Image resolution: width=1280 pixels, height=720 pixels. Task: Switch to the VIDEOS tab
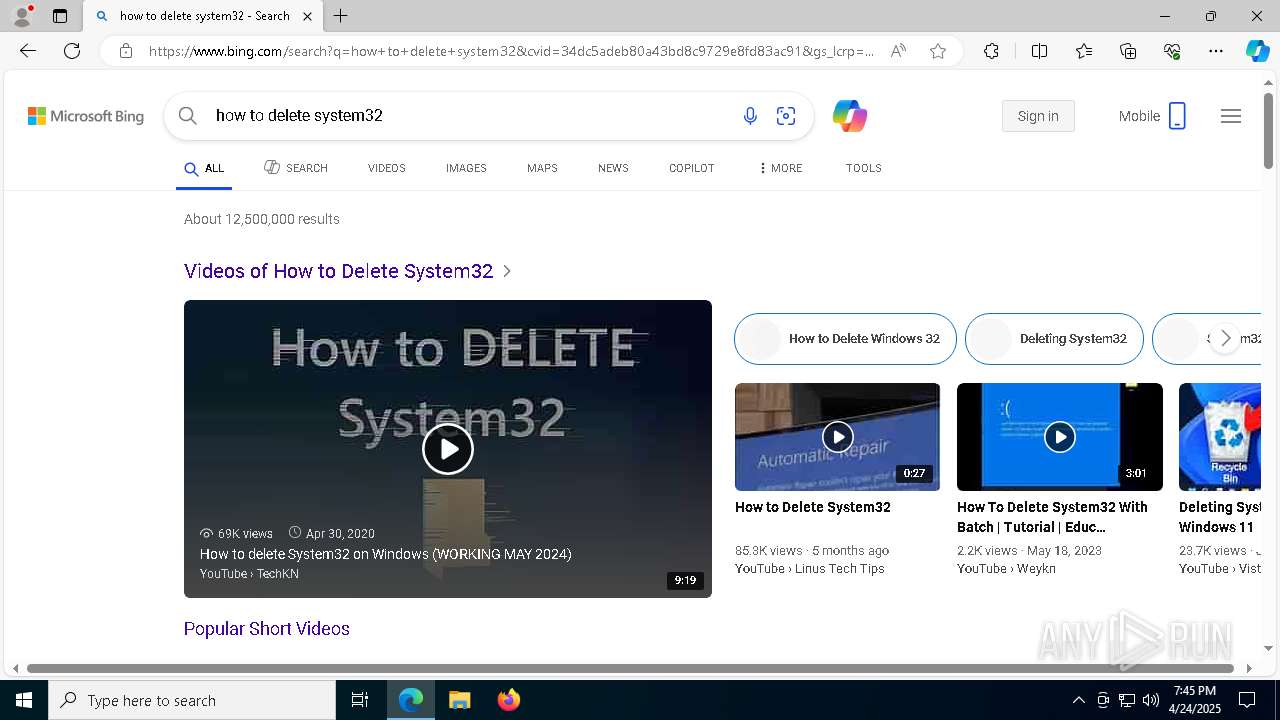(x=387, y=168)
